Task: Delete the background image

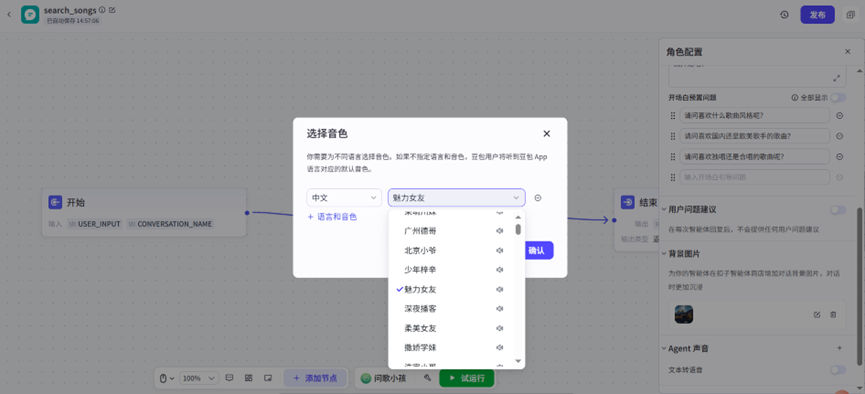Action: click(833, 315)
